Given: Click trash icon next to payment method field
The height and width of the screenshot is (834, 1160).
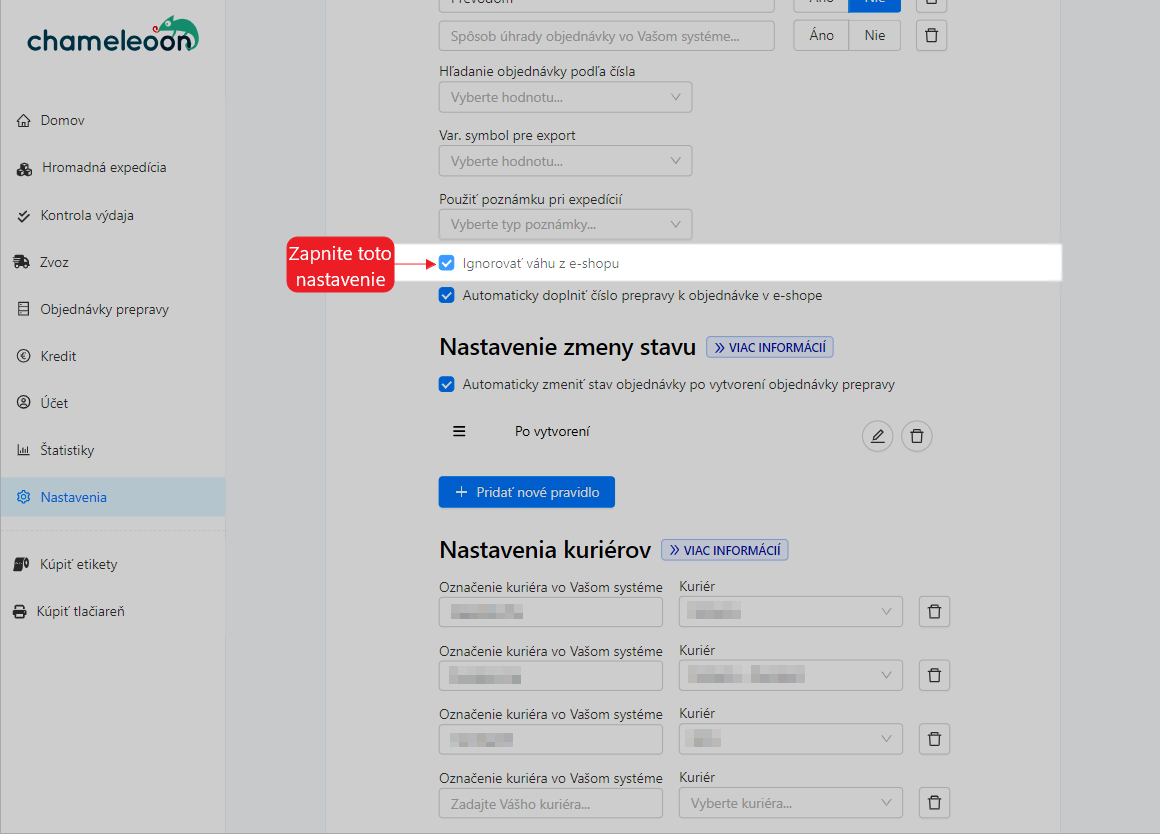Looking at the screenshot, I should [x=931, y=36].
